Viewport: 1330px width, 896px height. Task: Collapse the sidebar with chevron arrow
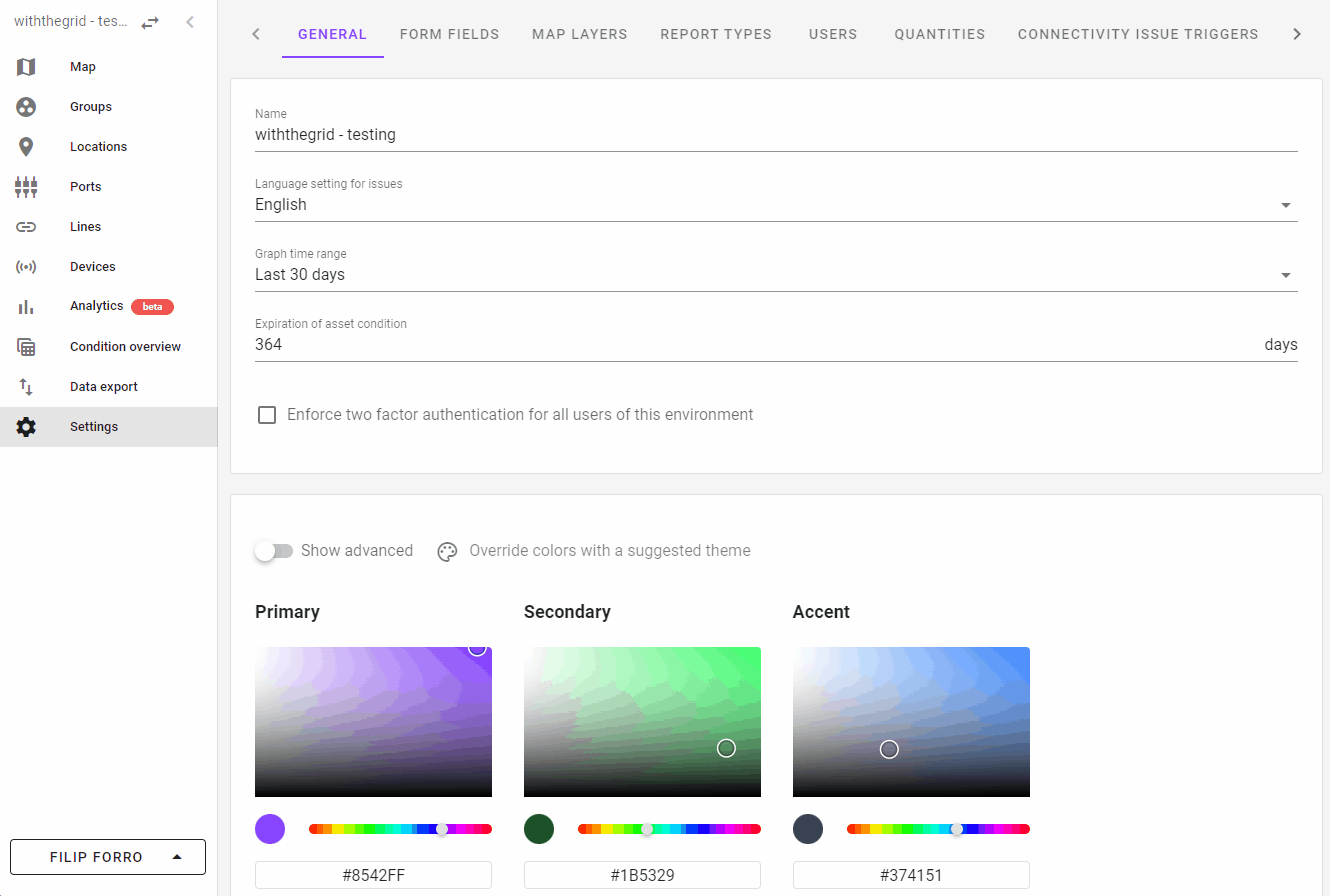(x=190, y=22)
